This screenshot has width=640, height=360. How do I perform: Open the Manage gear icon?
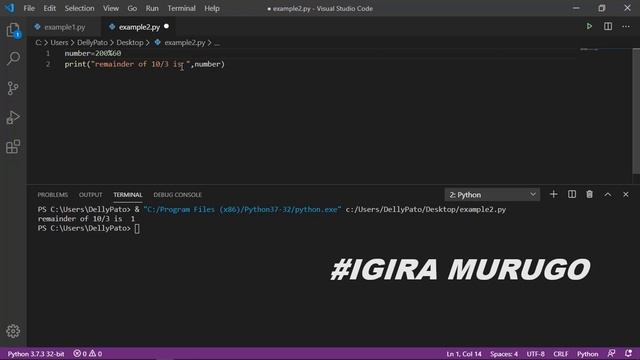pos(13,331)
